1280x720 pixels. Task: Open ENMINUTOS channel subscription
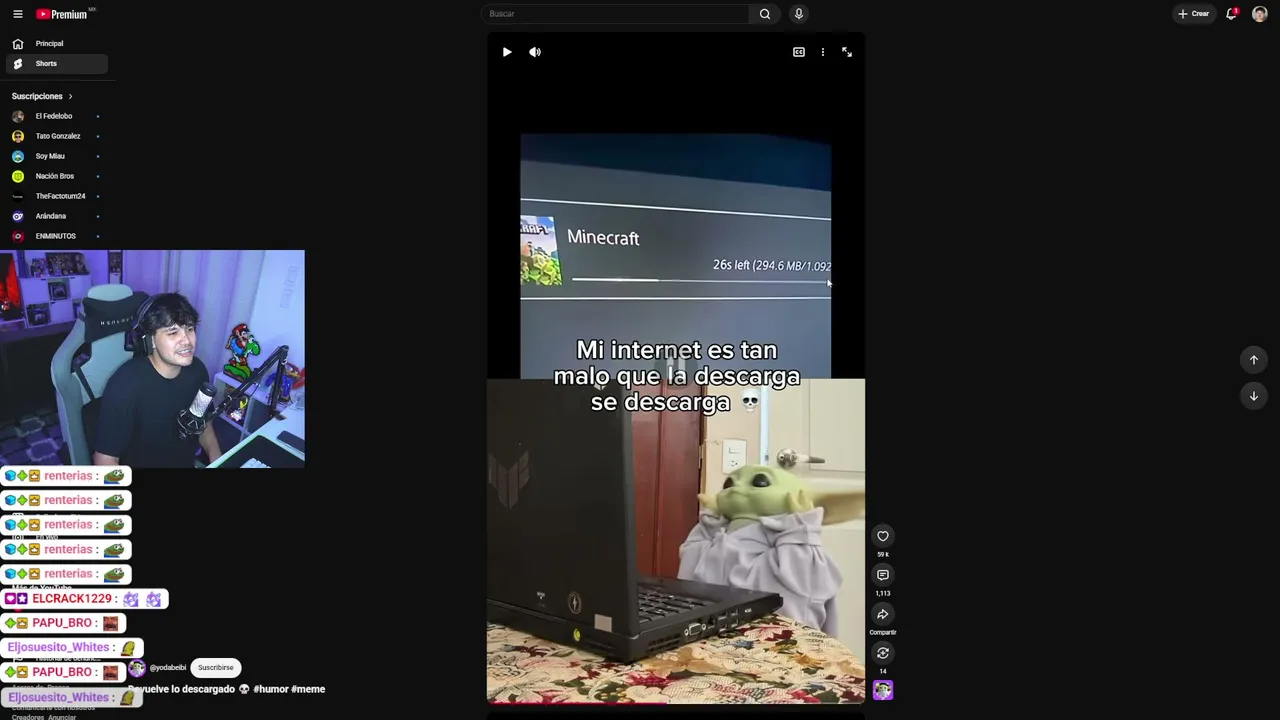click(x=56, y=236)
